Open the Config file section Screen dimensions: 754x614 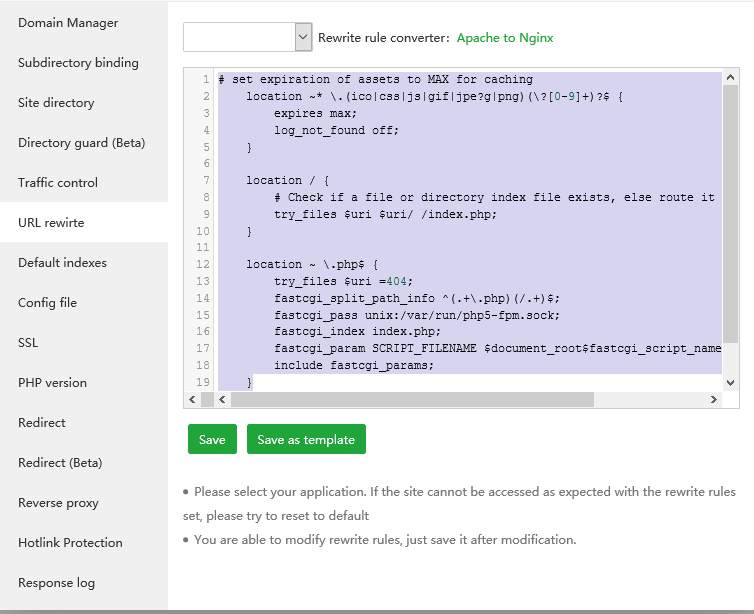pyautogui.click(x=47, y=302)
